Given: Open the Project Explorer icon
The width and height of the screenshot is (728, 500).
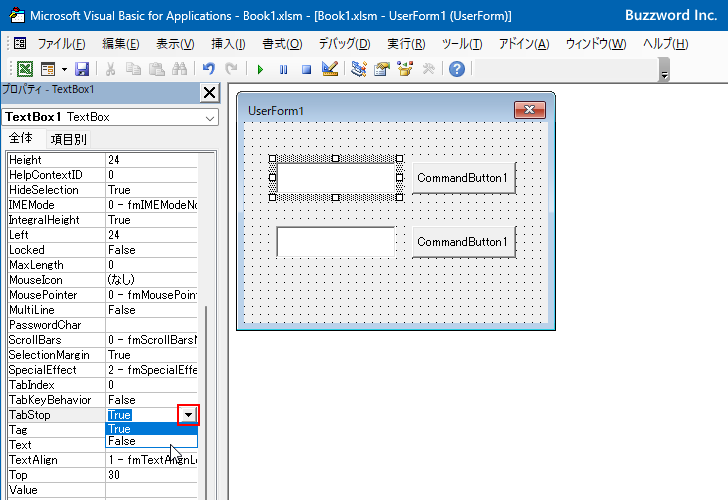Looking at the screenshot, I should point(358,69).
